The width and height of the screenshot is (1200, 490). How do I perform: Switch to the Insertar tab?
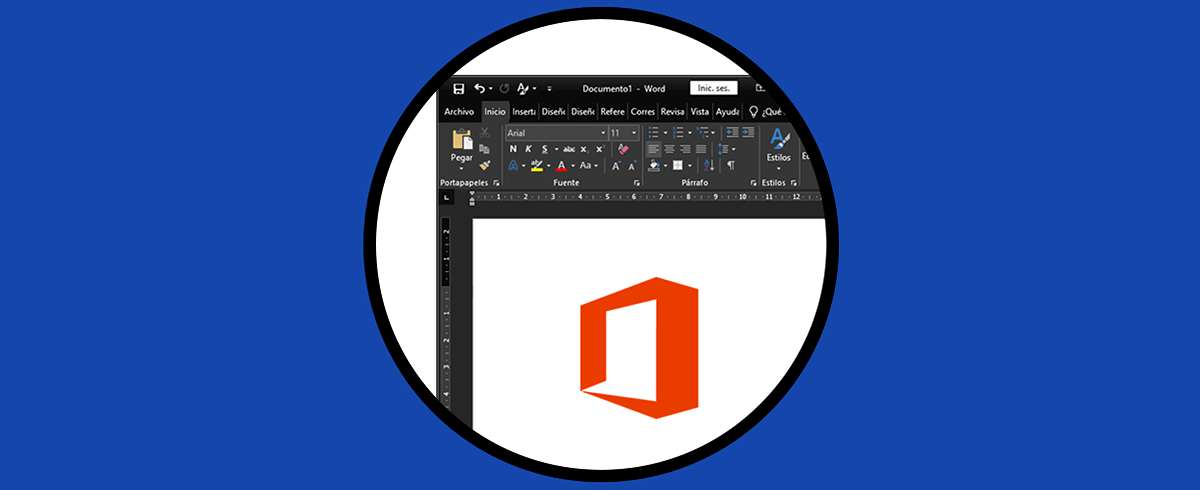tap(524, 112)
